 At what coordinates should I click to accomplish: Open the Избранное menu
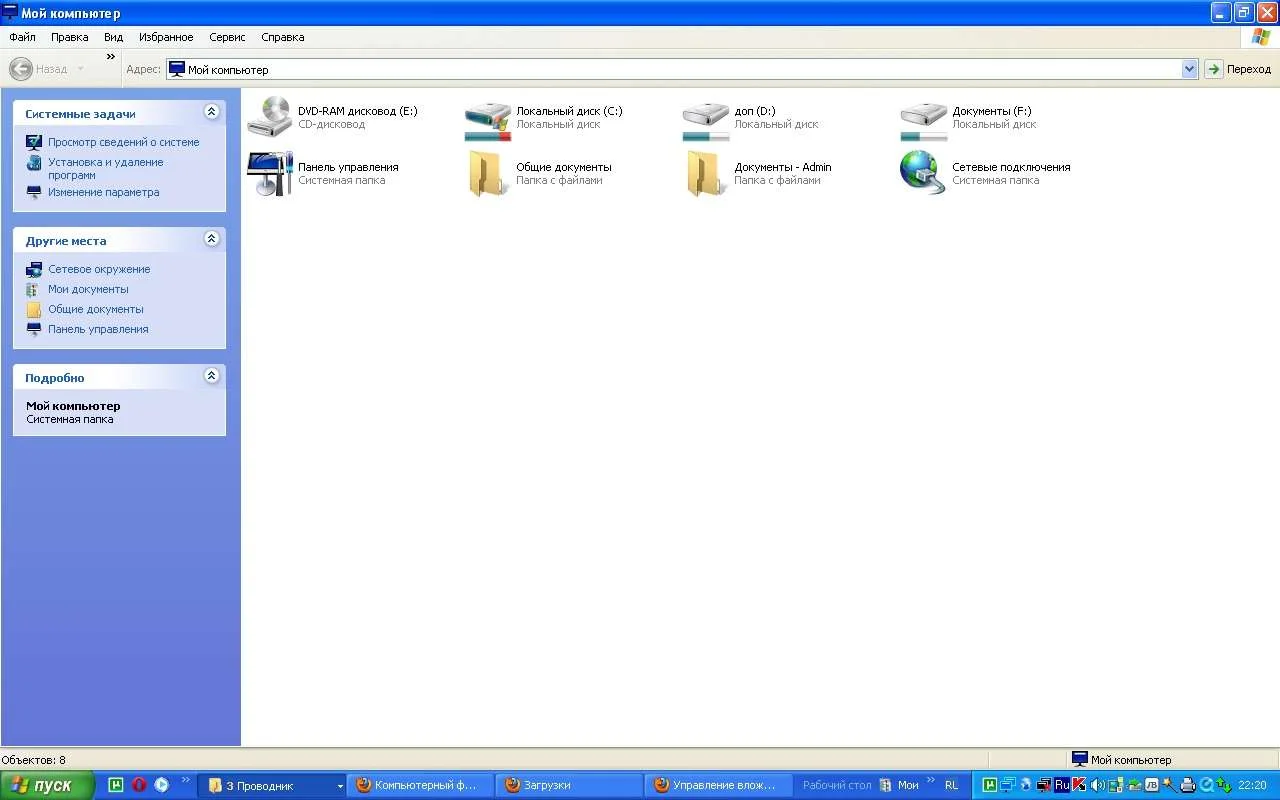click(167, 37)
